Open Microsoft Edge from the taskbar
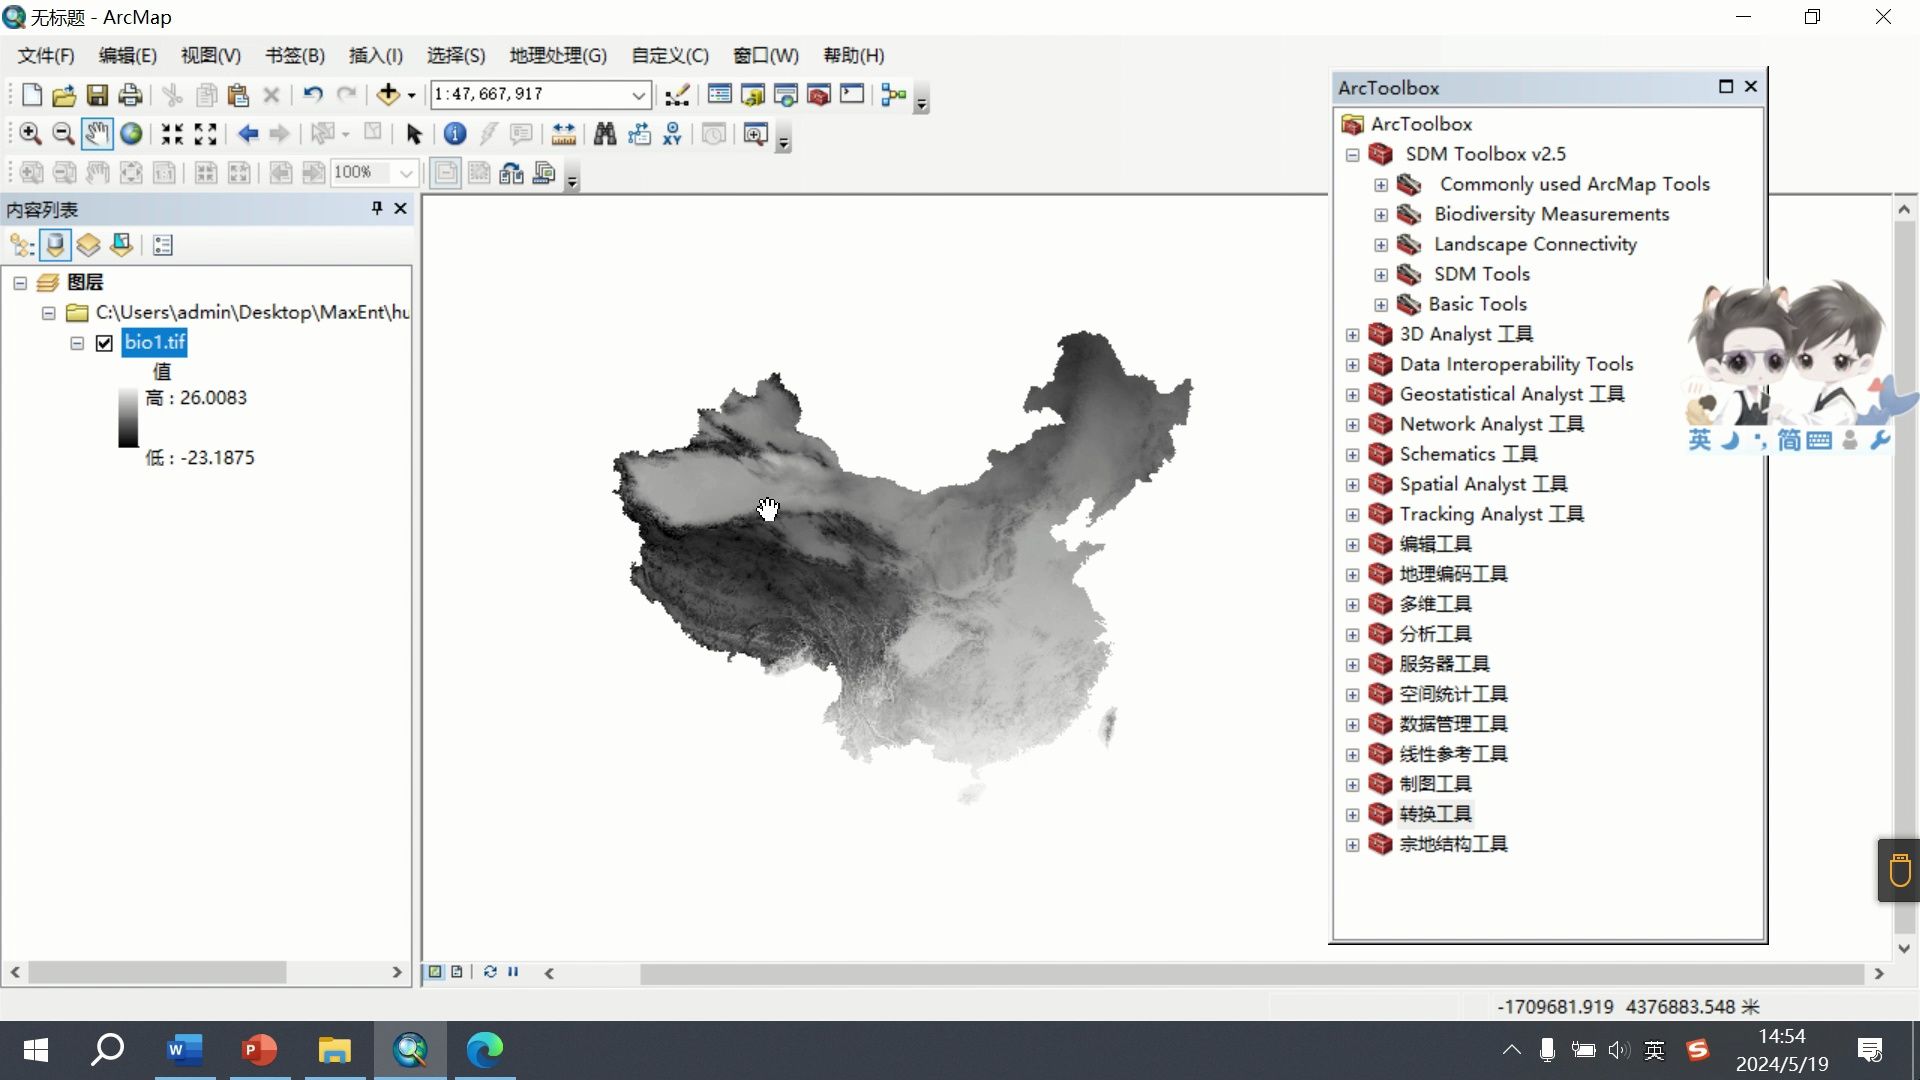Image resolution: width=1920 pixels, height=1080 pixels. (x=485, y=1050)
